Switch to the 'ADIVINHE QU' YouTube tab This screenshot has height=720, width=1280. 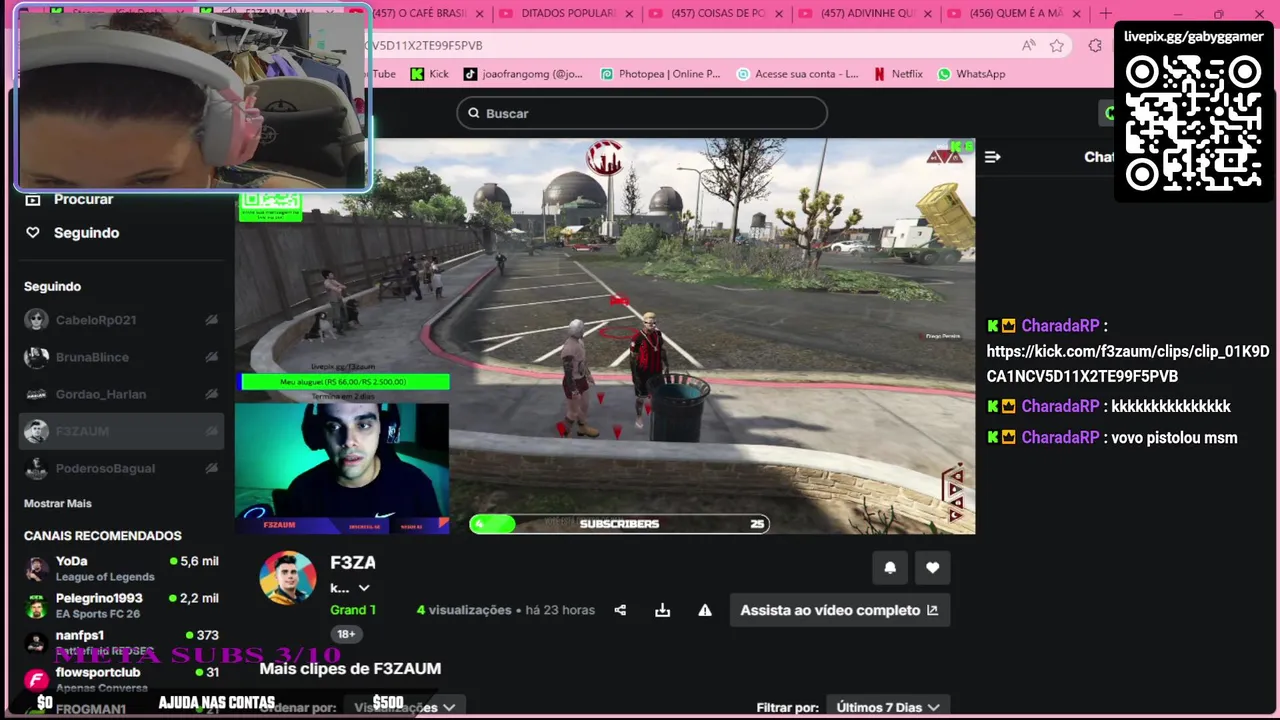point(865,14)
